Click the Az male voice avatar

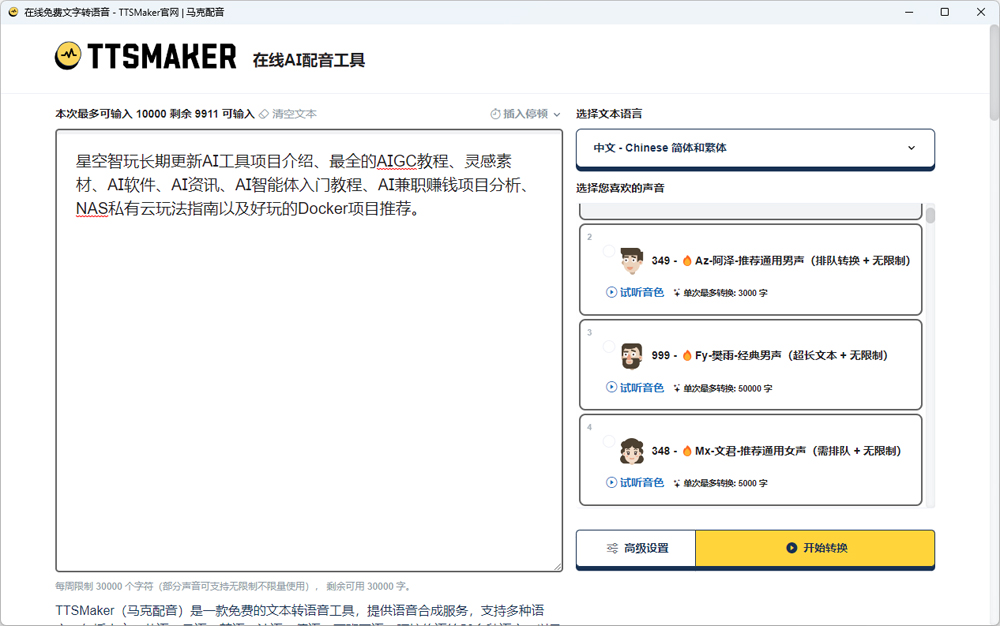coord(631,261)
